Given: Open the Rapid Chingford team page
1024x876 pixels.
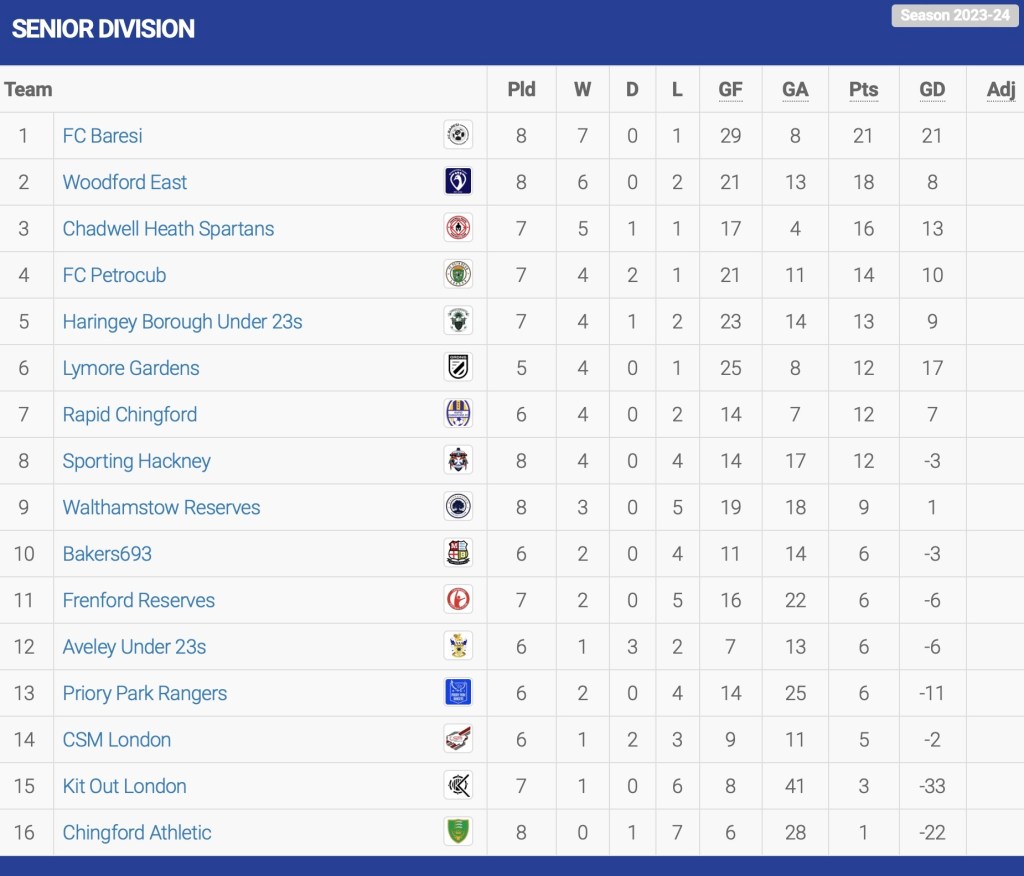Looking at the screenshot, I should [130, 414].
